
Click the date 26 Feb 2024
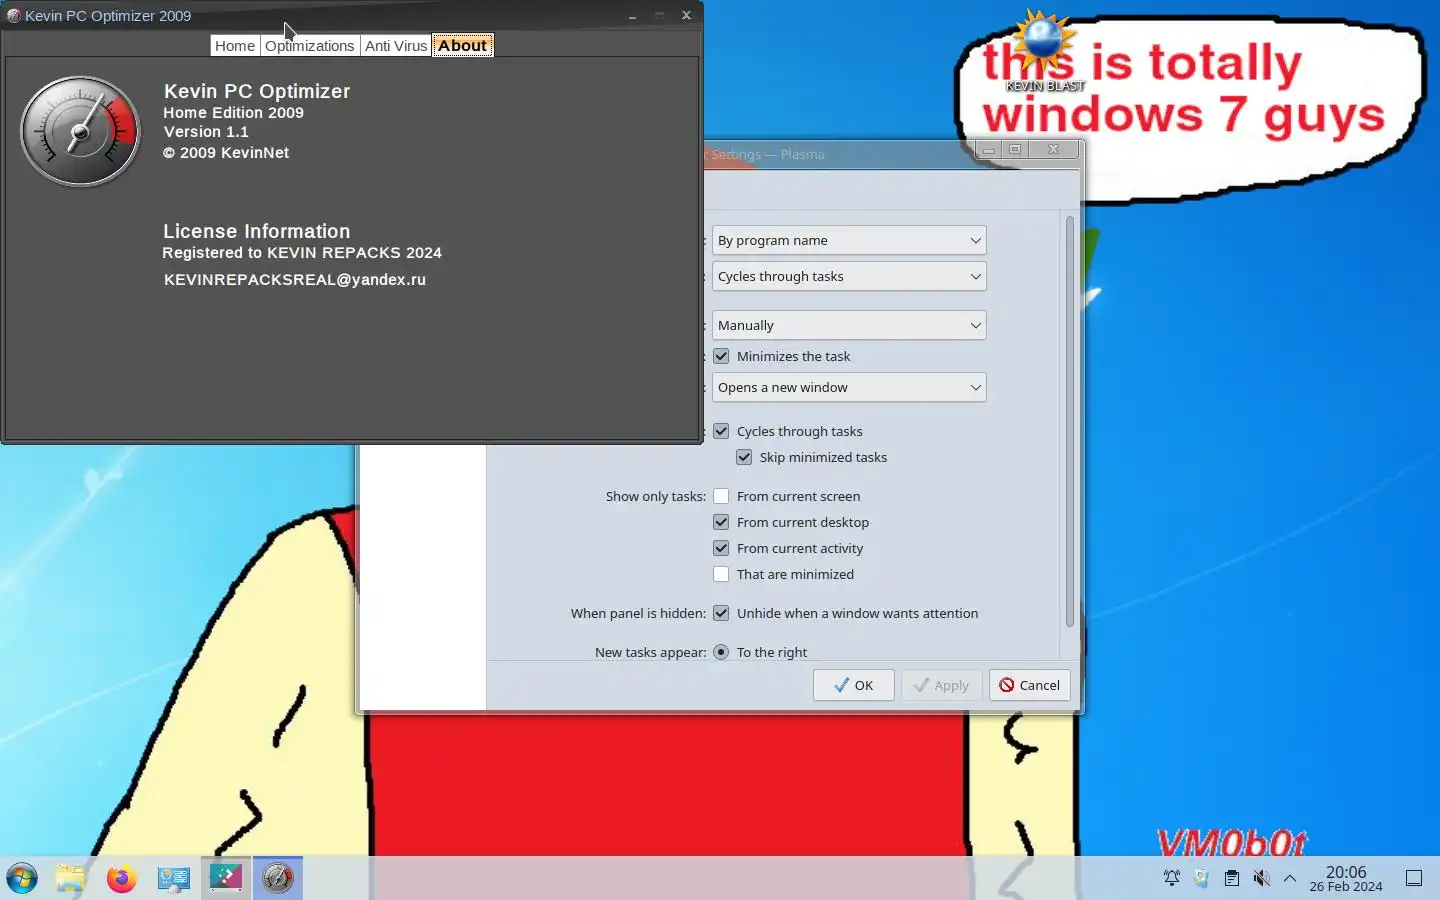click(1346, 887)
